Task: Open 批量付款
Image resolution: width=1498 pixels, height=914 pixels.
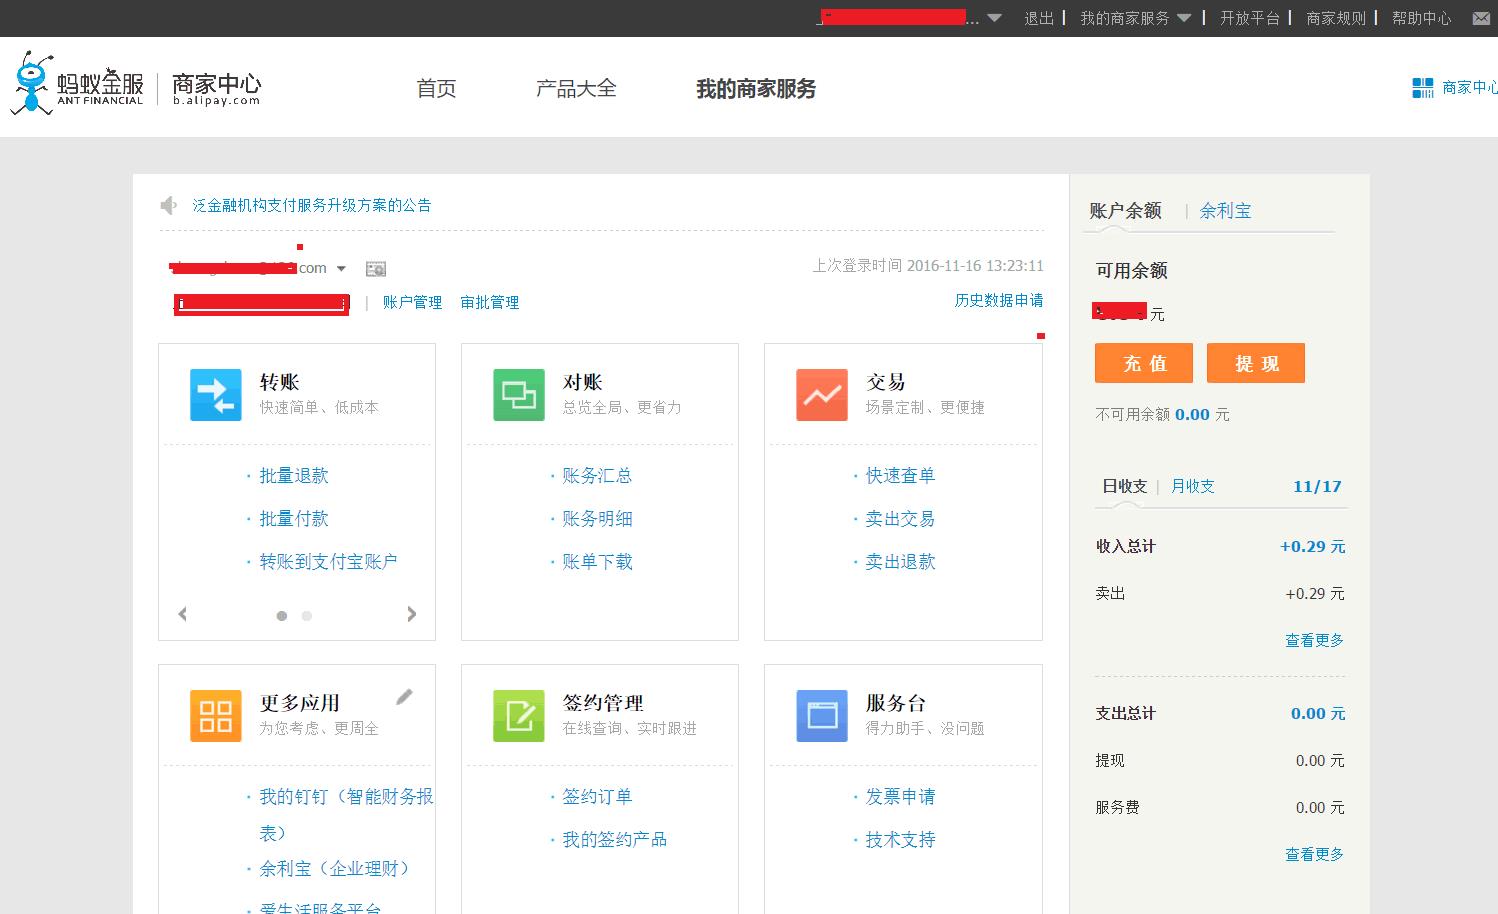Action: click(x=294, y=519)
